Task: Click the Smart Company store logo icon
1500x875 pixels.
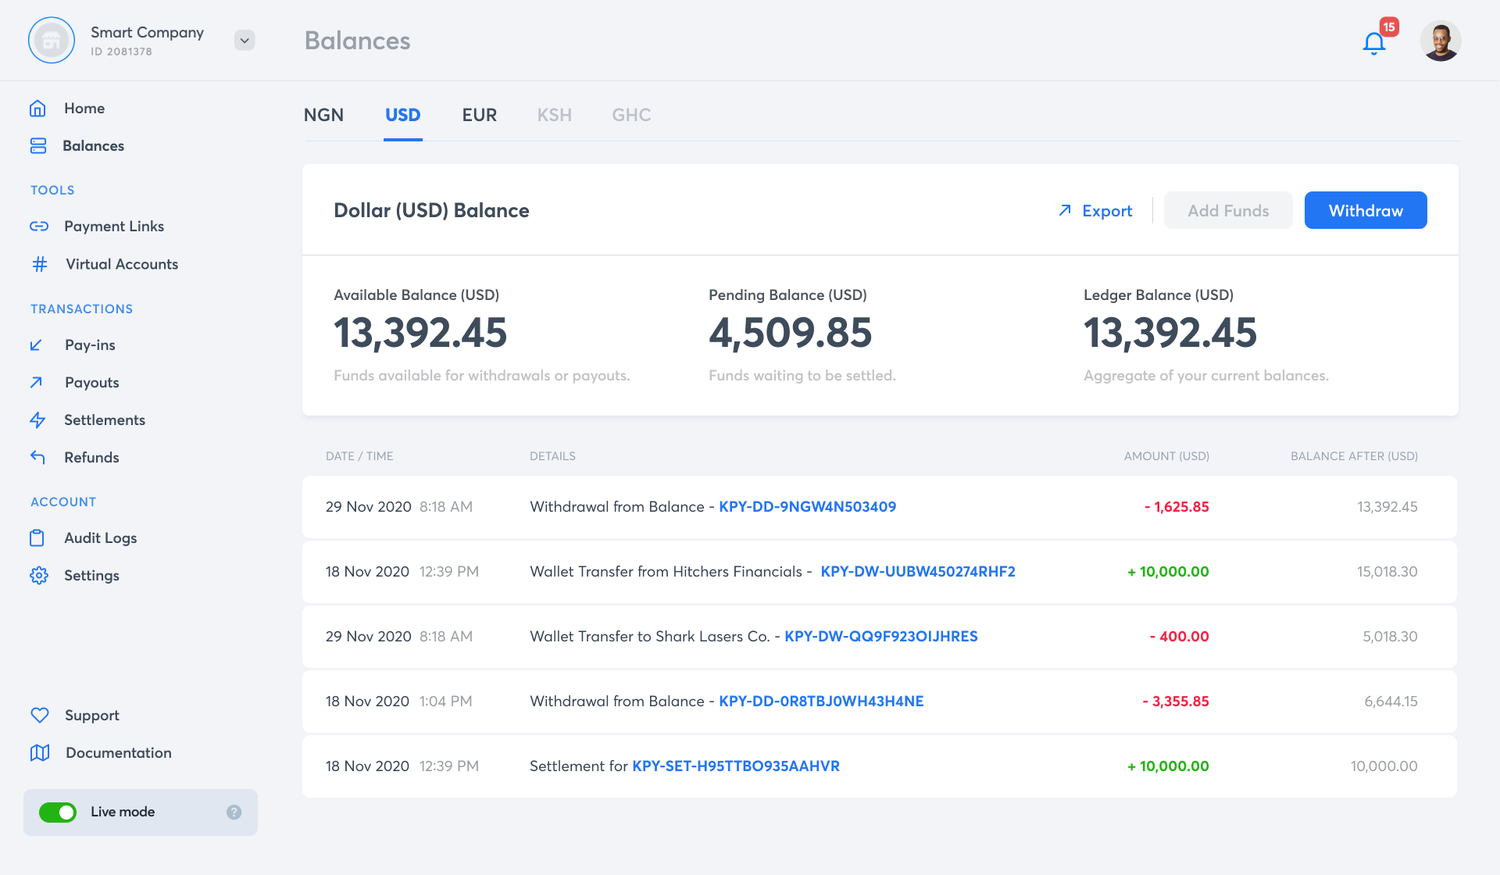Action: click(51, 41)
